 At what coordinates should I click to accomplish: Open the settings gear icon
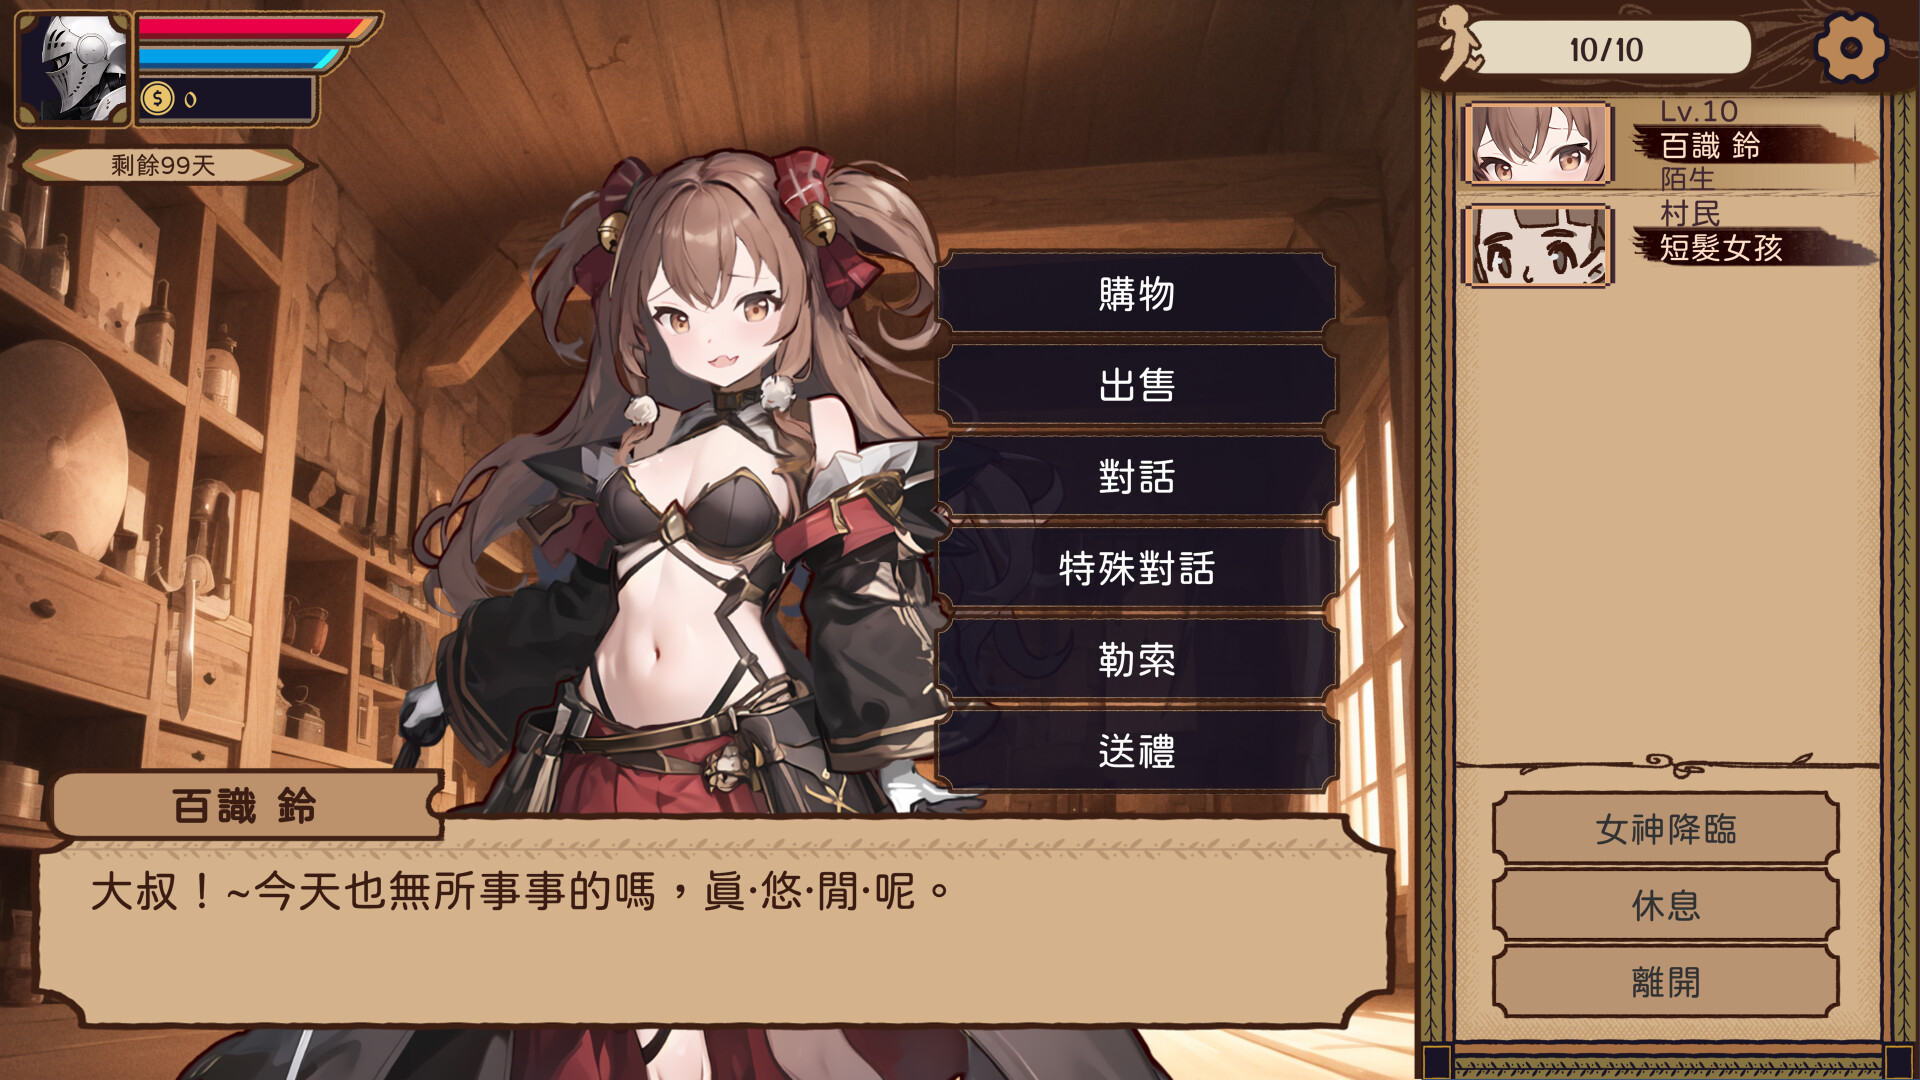tap(1850, 47)
